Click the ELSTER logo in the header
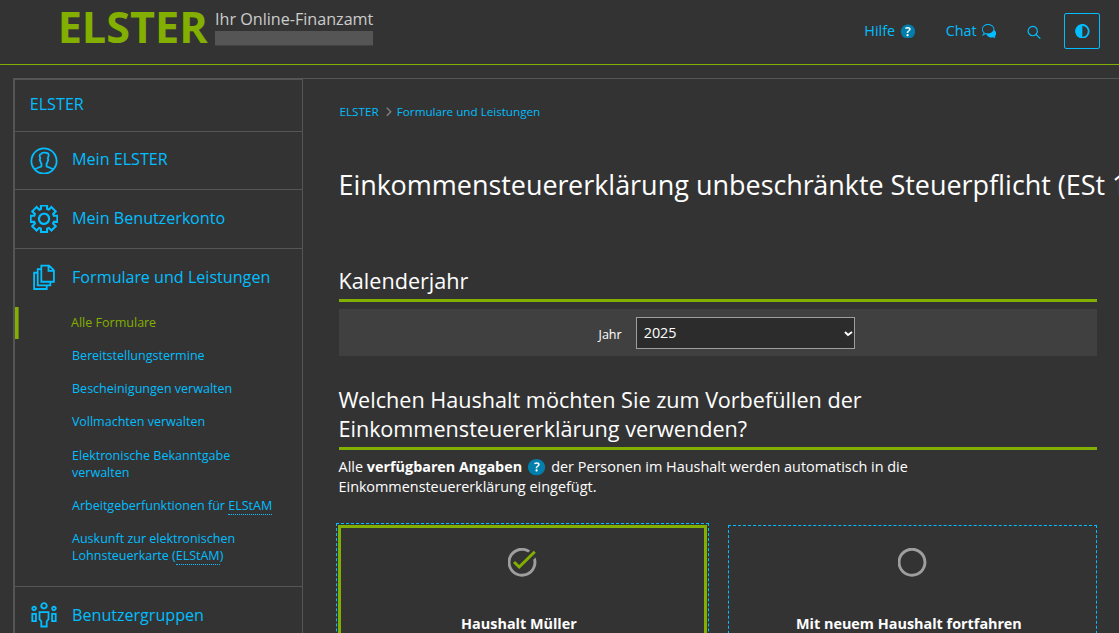1119x633 pixels. pos(133,29)
